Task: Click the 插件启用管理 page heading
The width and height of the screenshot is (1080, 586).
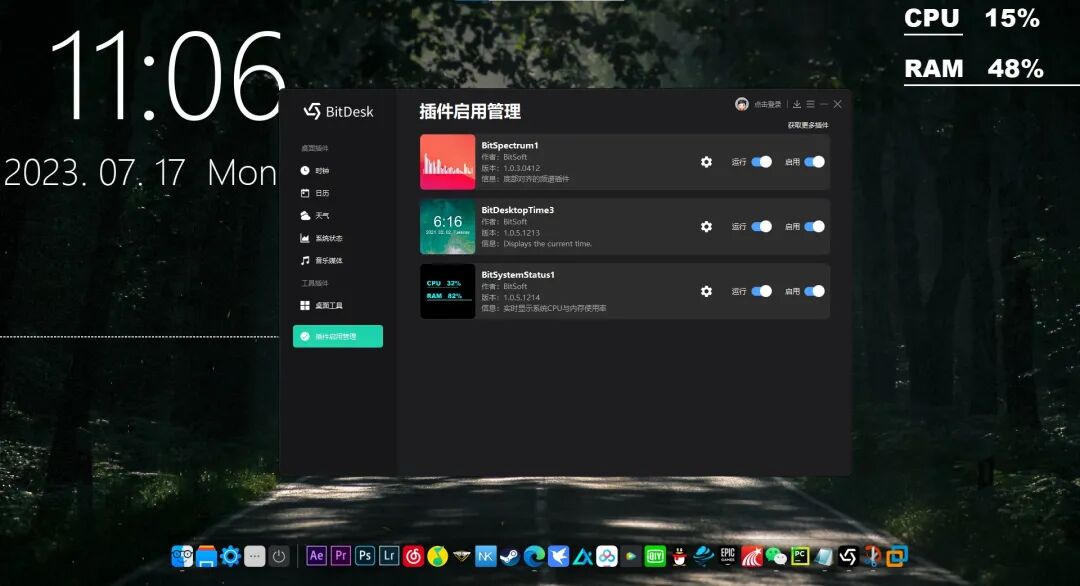Action: point(470,112)
